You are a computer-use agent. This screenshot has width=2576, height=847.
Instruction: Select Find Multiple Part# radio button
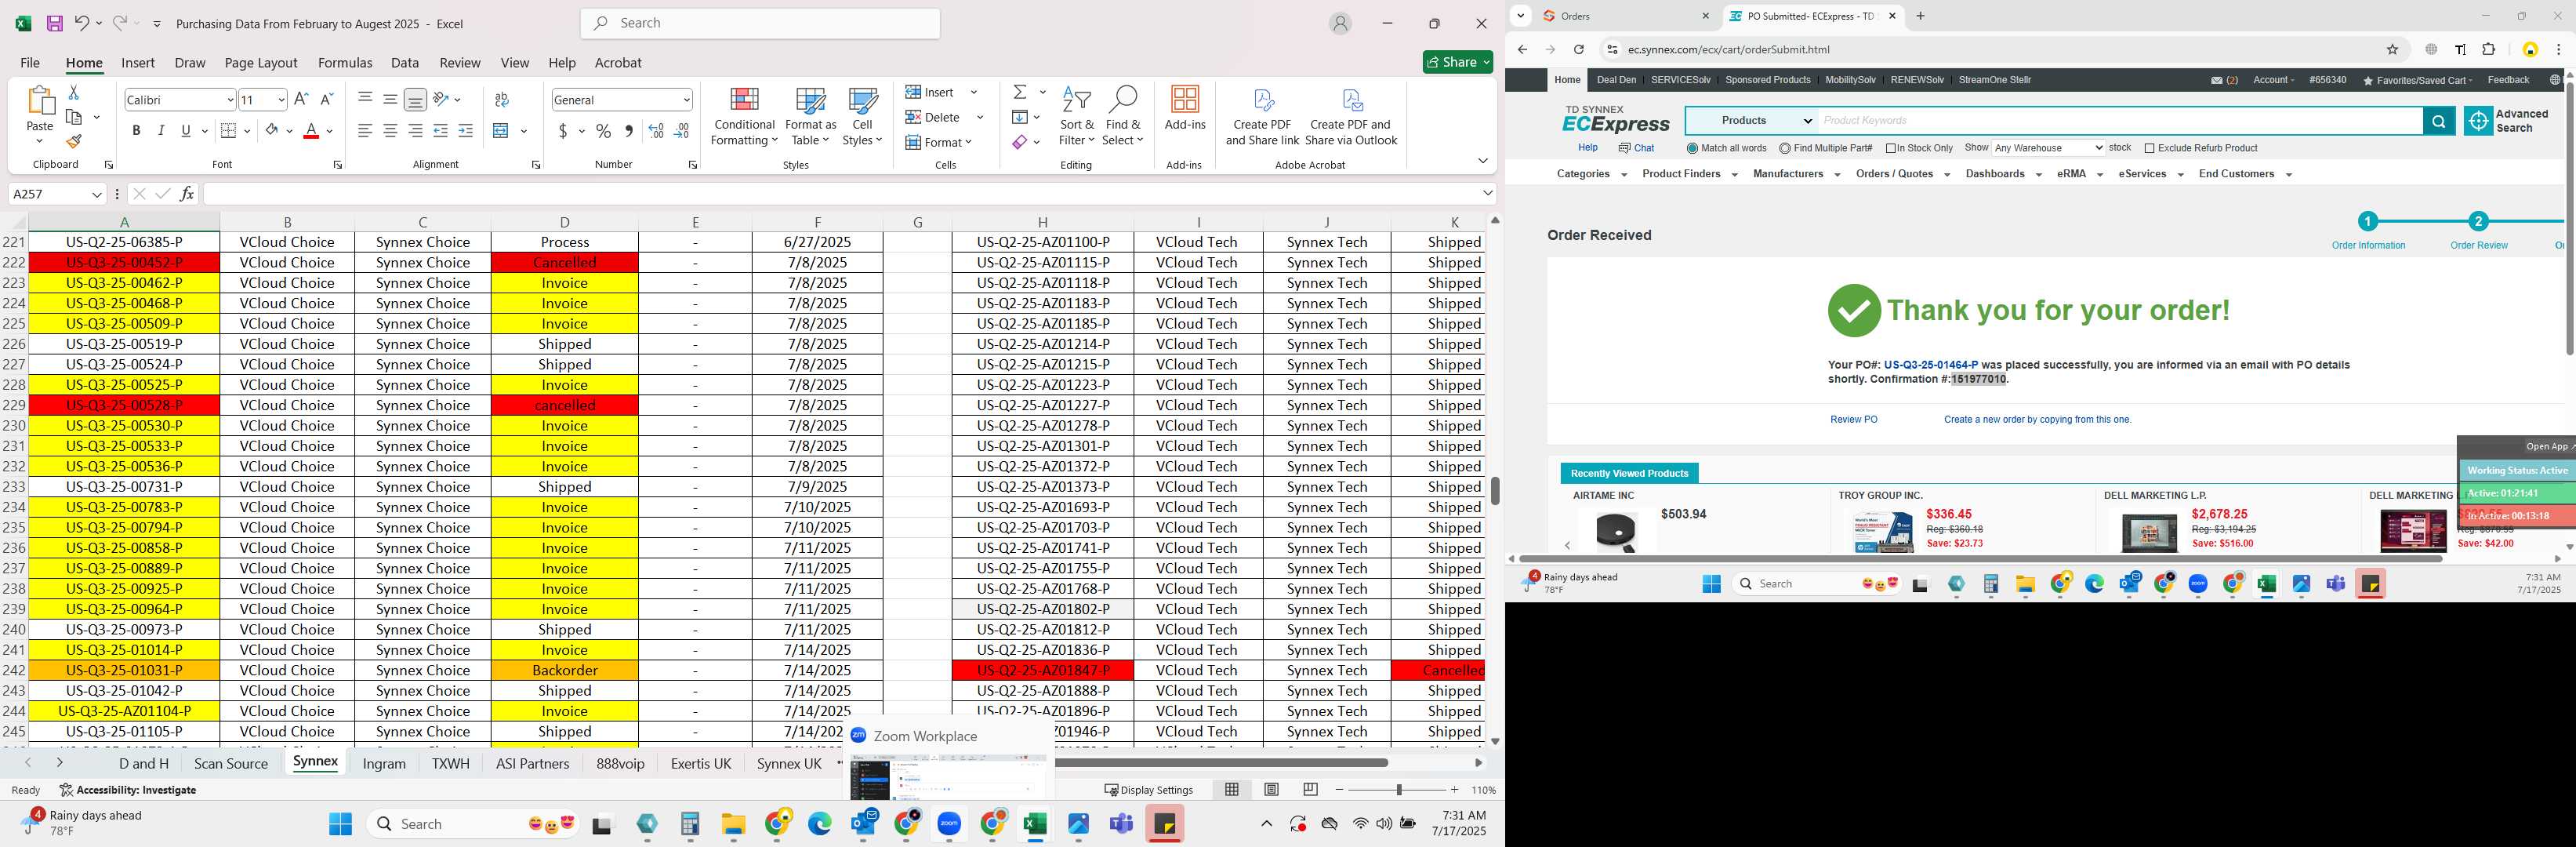1785,148
